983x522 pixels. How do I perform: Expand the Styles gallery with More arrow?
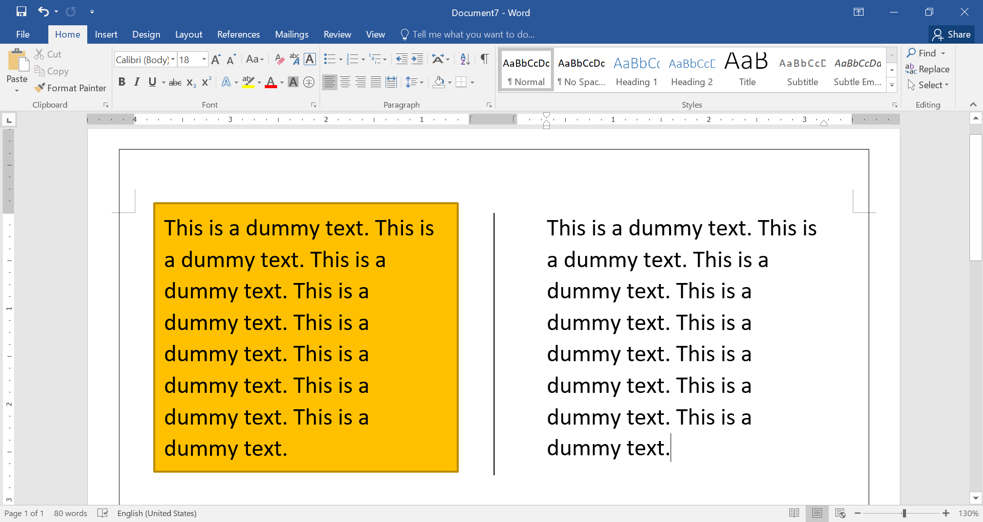tap(892, 86)
